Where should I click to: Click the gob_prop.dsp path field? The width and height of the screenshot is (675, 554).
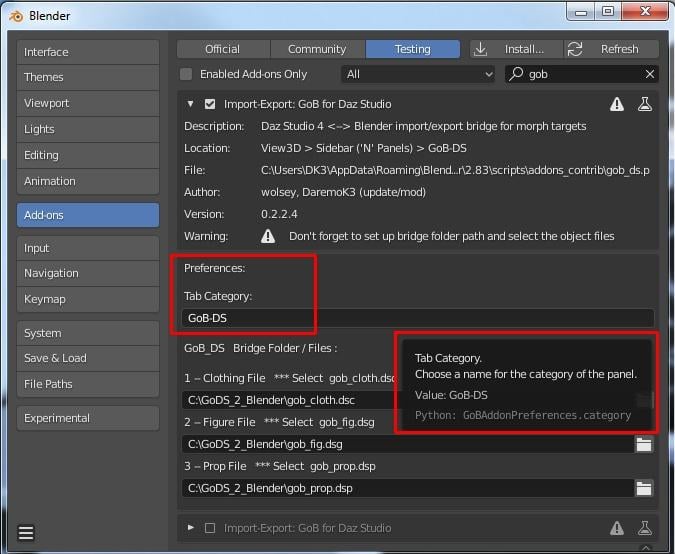click(x=407, y=488)
